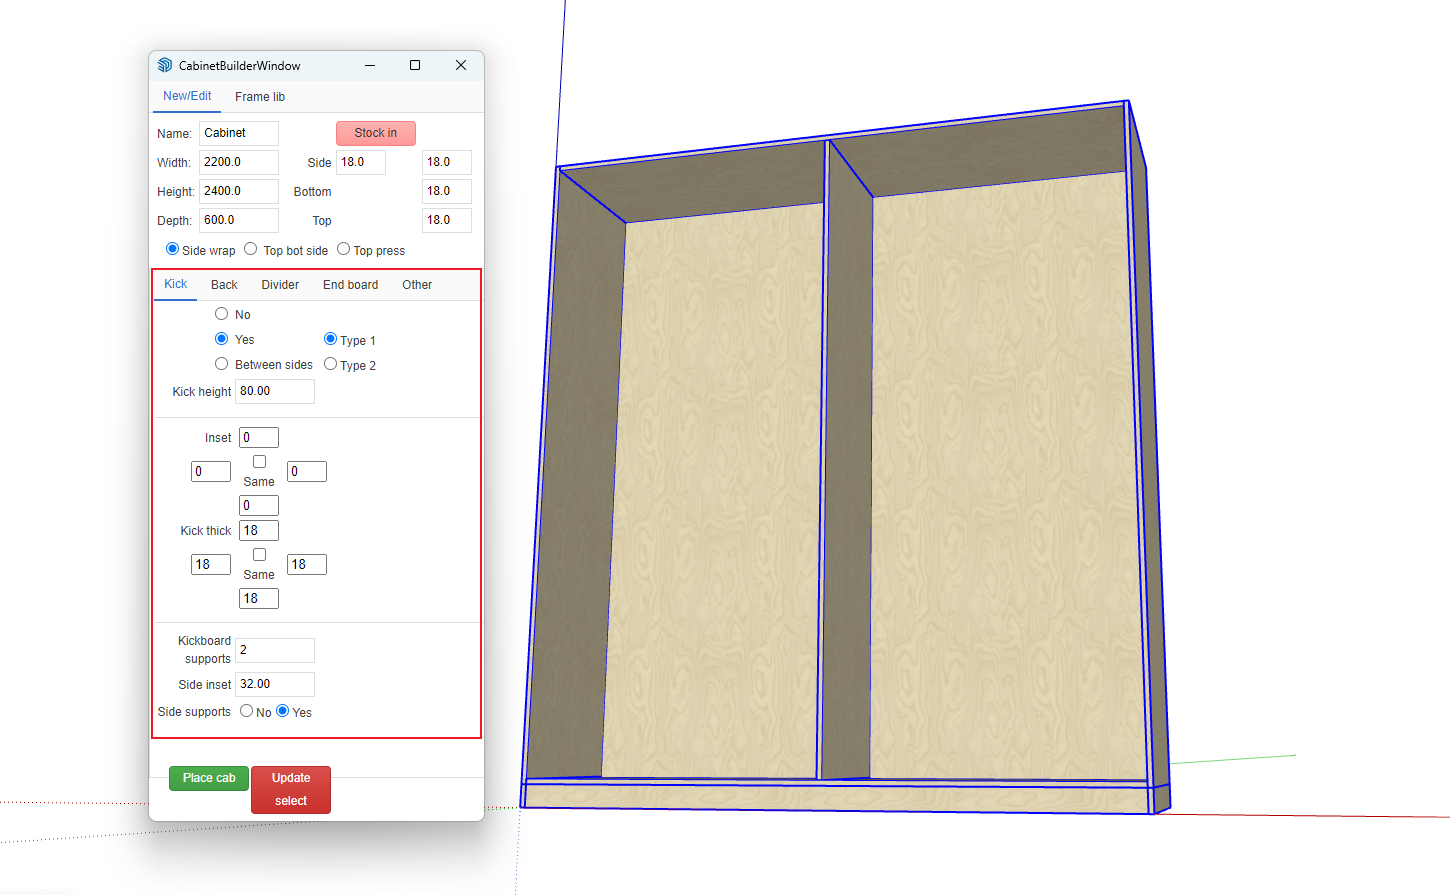Click the Kick height input field
This screenshot has height=895, width=1450.
tap(274, 391)
